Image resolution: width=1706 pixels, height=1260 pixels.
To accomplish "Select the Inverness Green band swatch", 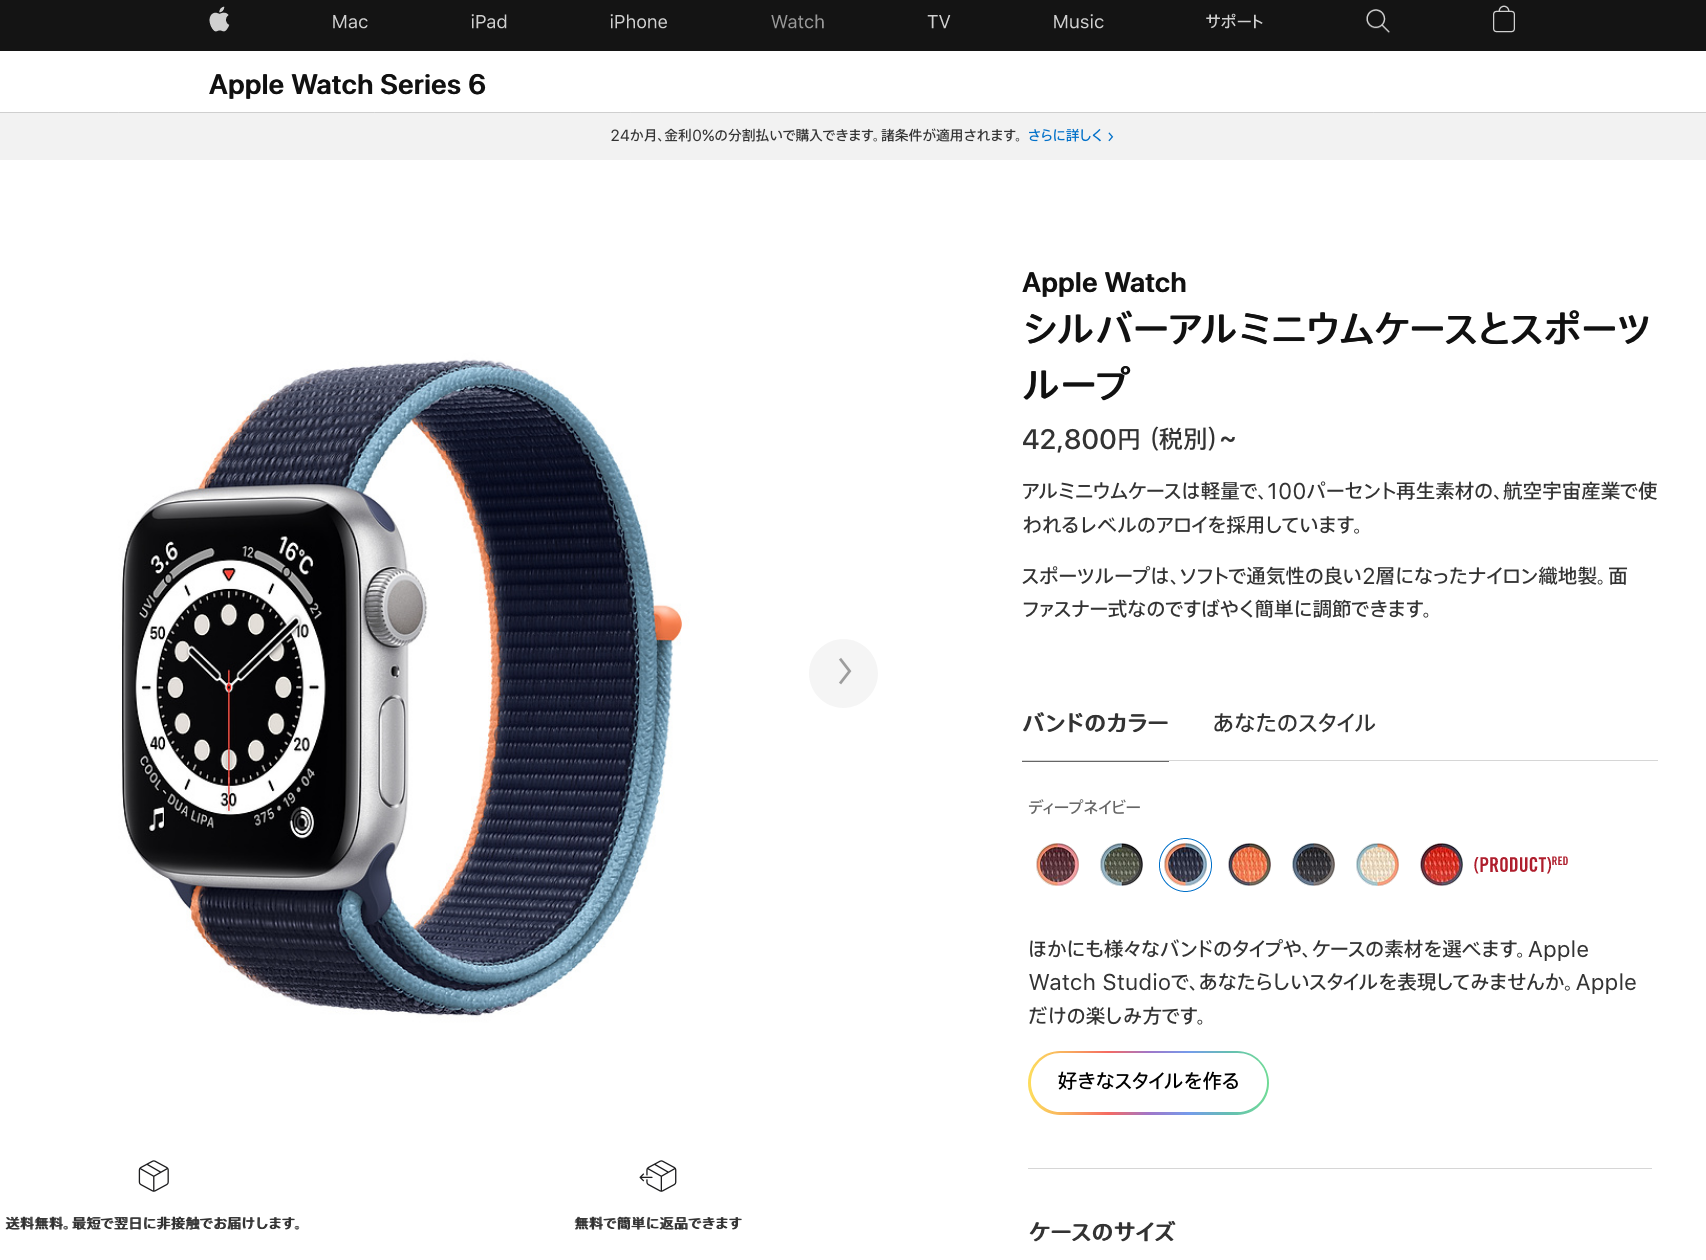I will (x=1121, y=865).
